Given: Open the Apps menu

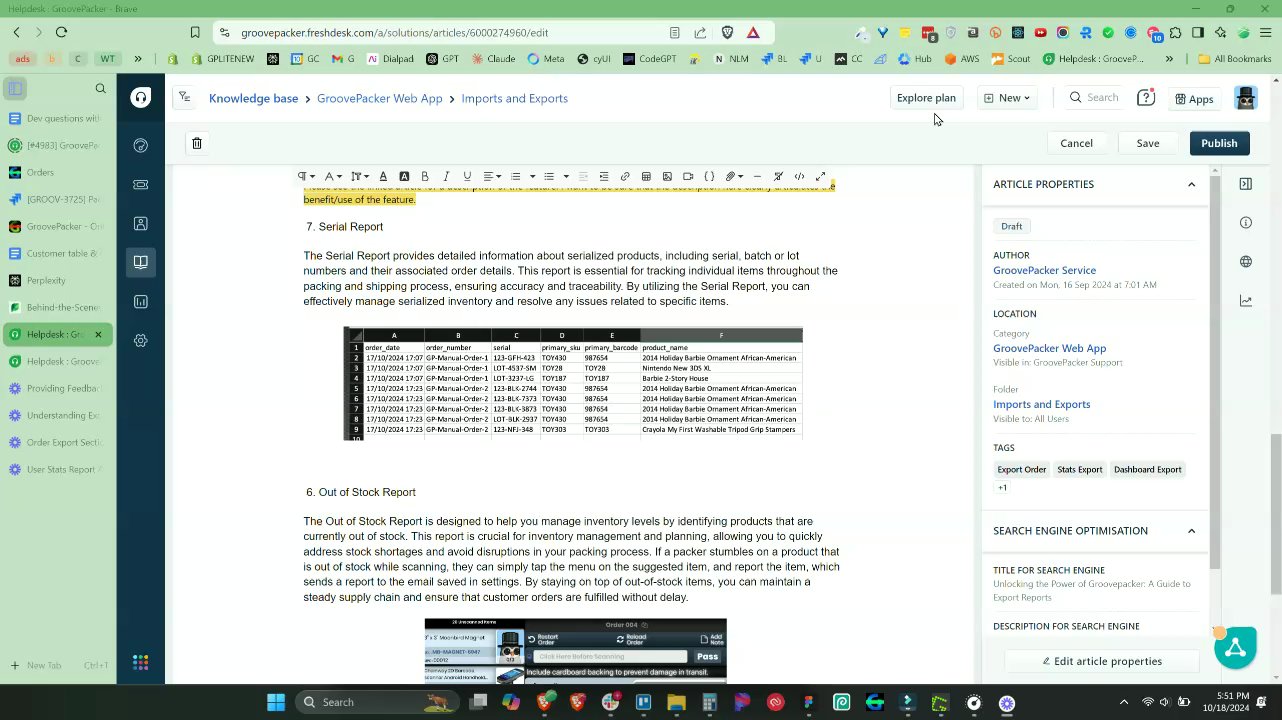Looking at the screenshot, I should [x=1194, y=98].
